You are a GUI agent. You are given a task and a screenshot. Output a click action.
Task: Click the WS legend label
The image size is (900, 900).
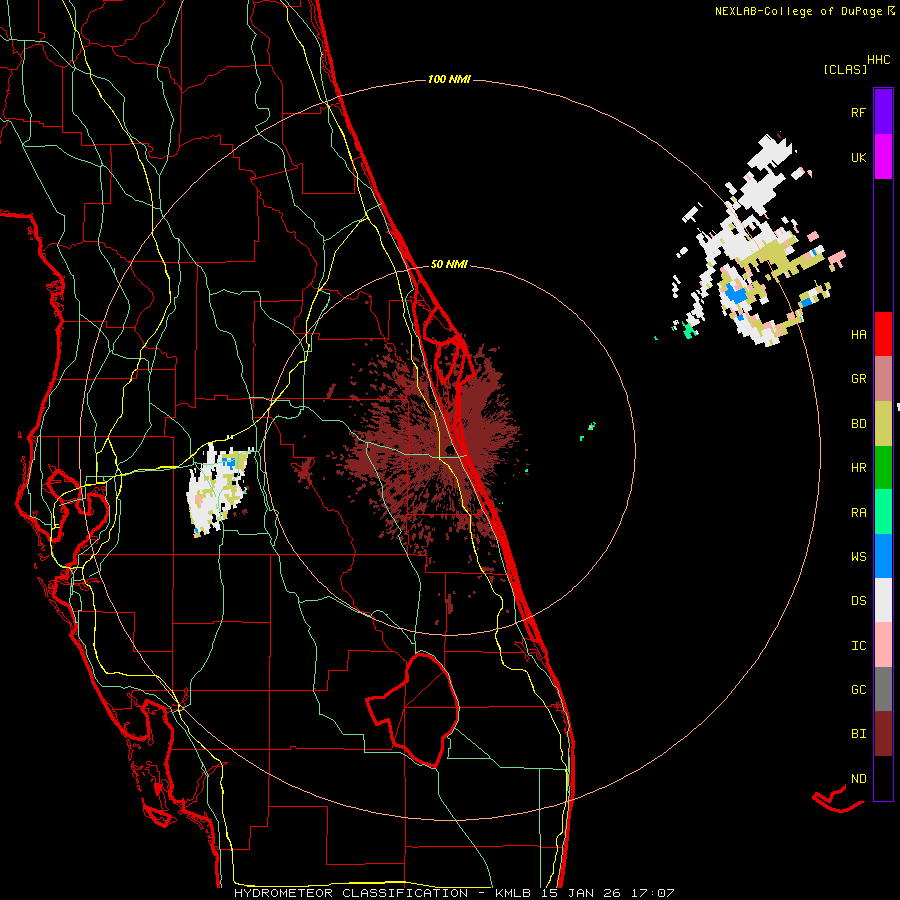pyautogui.click(x=858, y=557)
